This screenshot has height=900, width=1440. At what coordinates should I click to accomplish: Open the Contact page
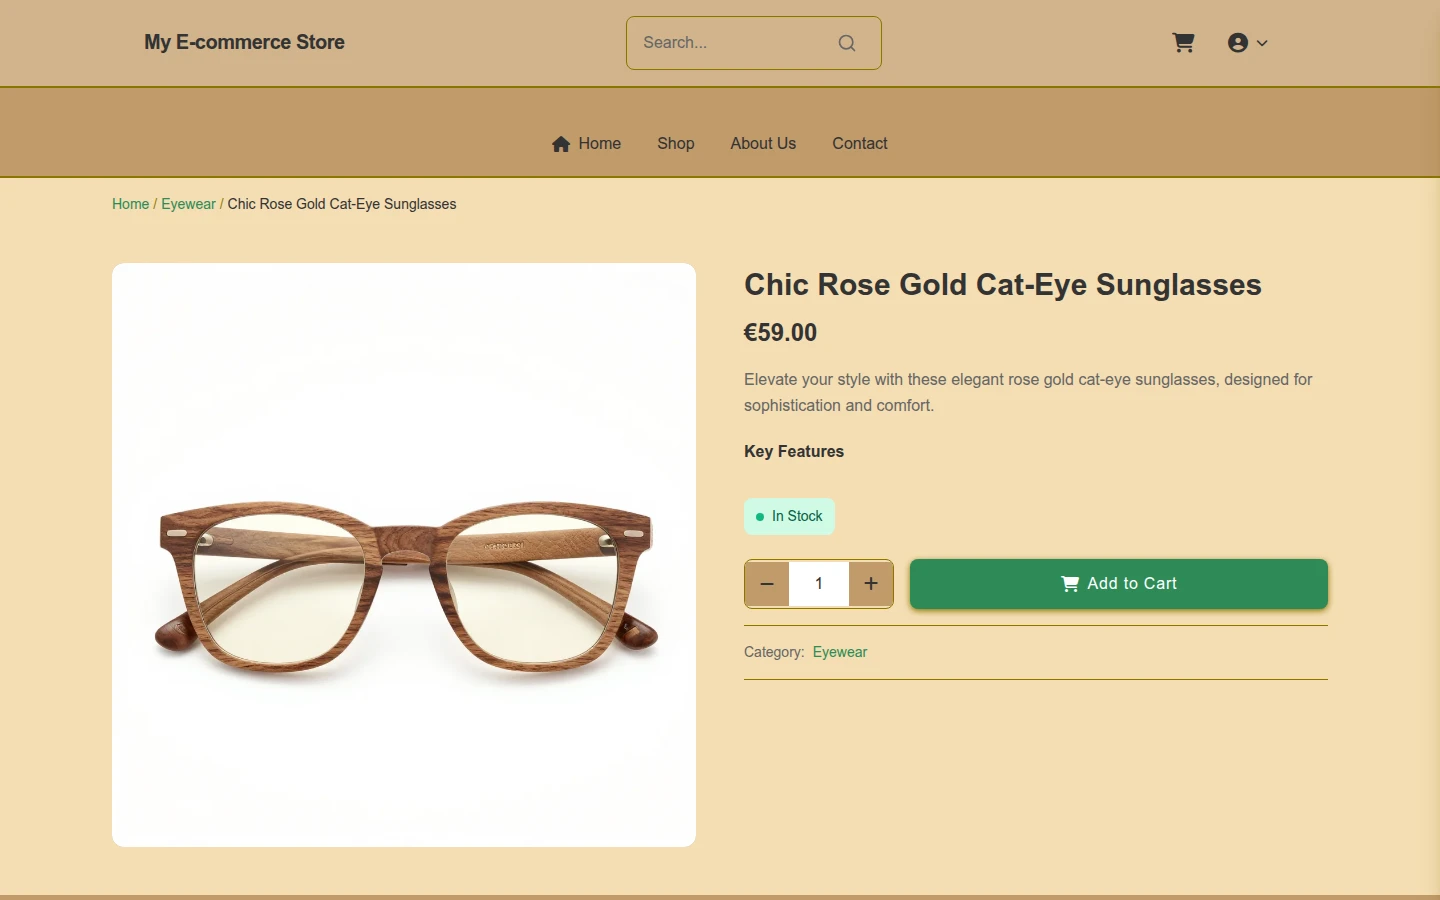pyautogui.click(x=860, y=144)
